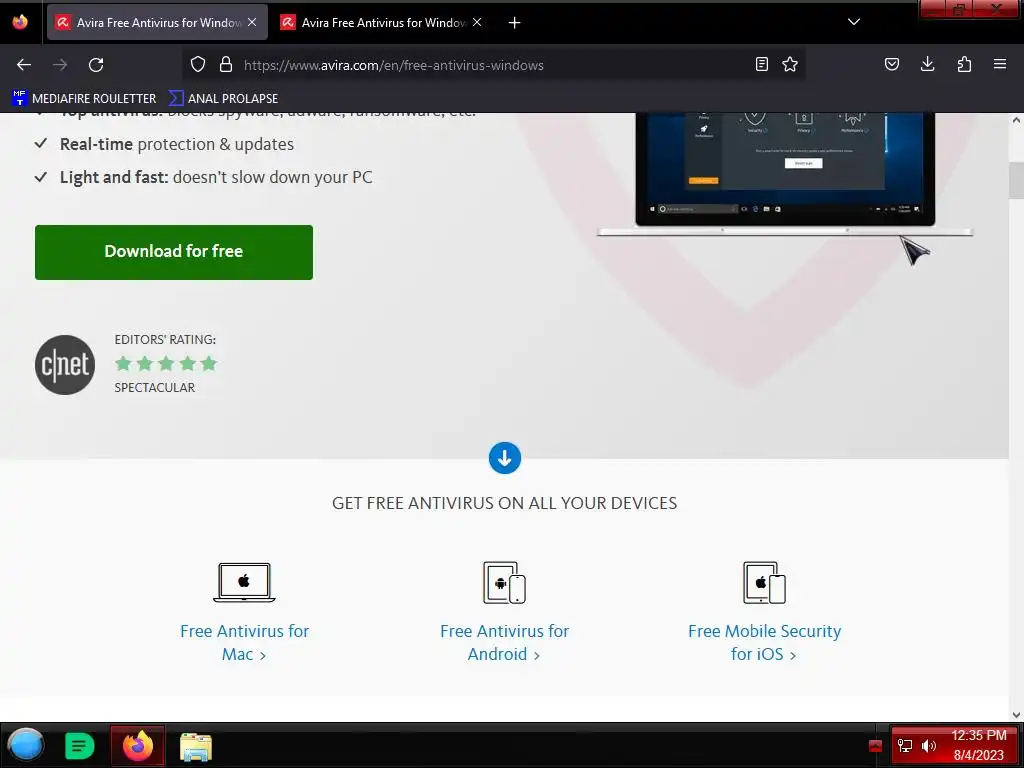Switch to the second Avira tab
The image size is (1024, 768).
(x=382, y=22)
